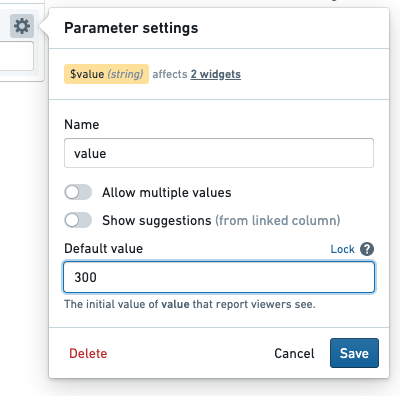Click the Parameter settings heading

tap(131, 28)
